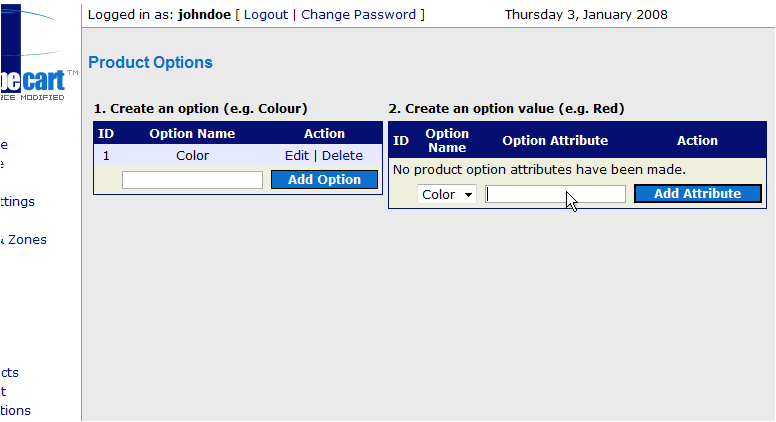
Task: Click the "No product option attributes" message
Action: (x=539, y=170)
